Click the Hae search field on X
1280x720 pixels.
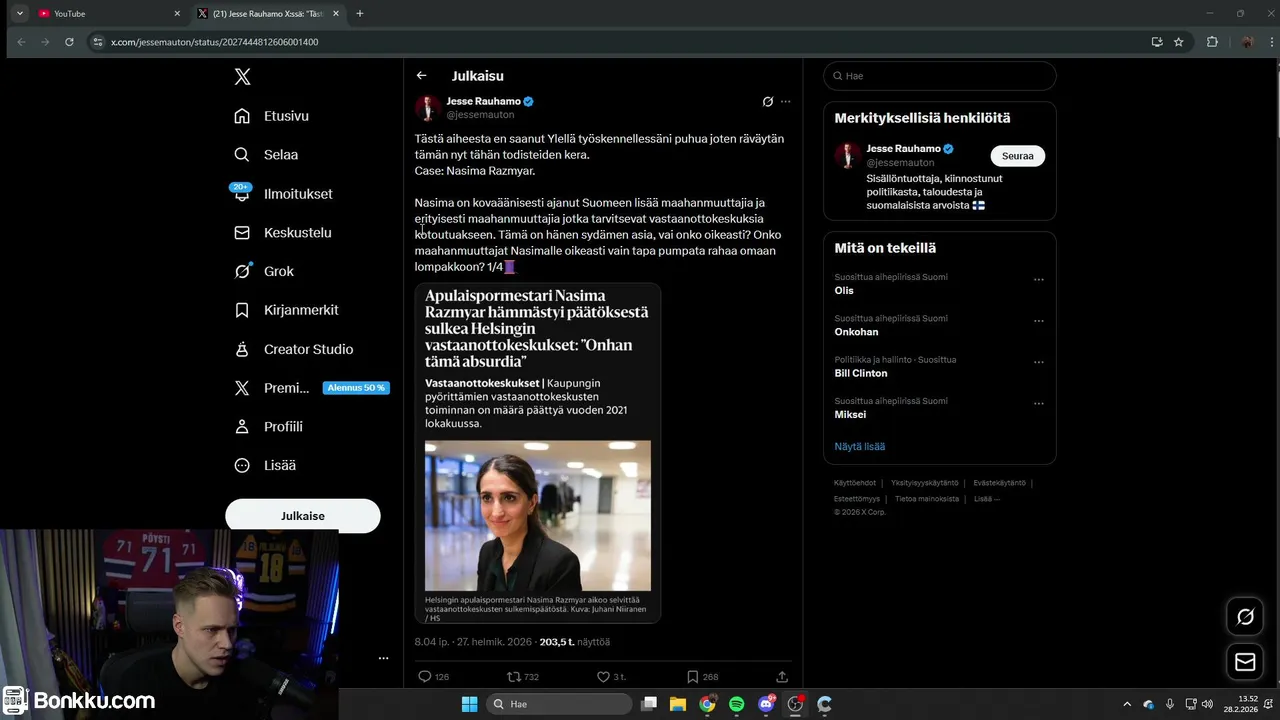coord(939,76)
